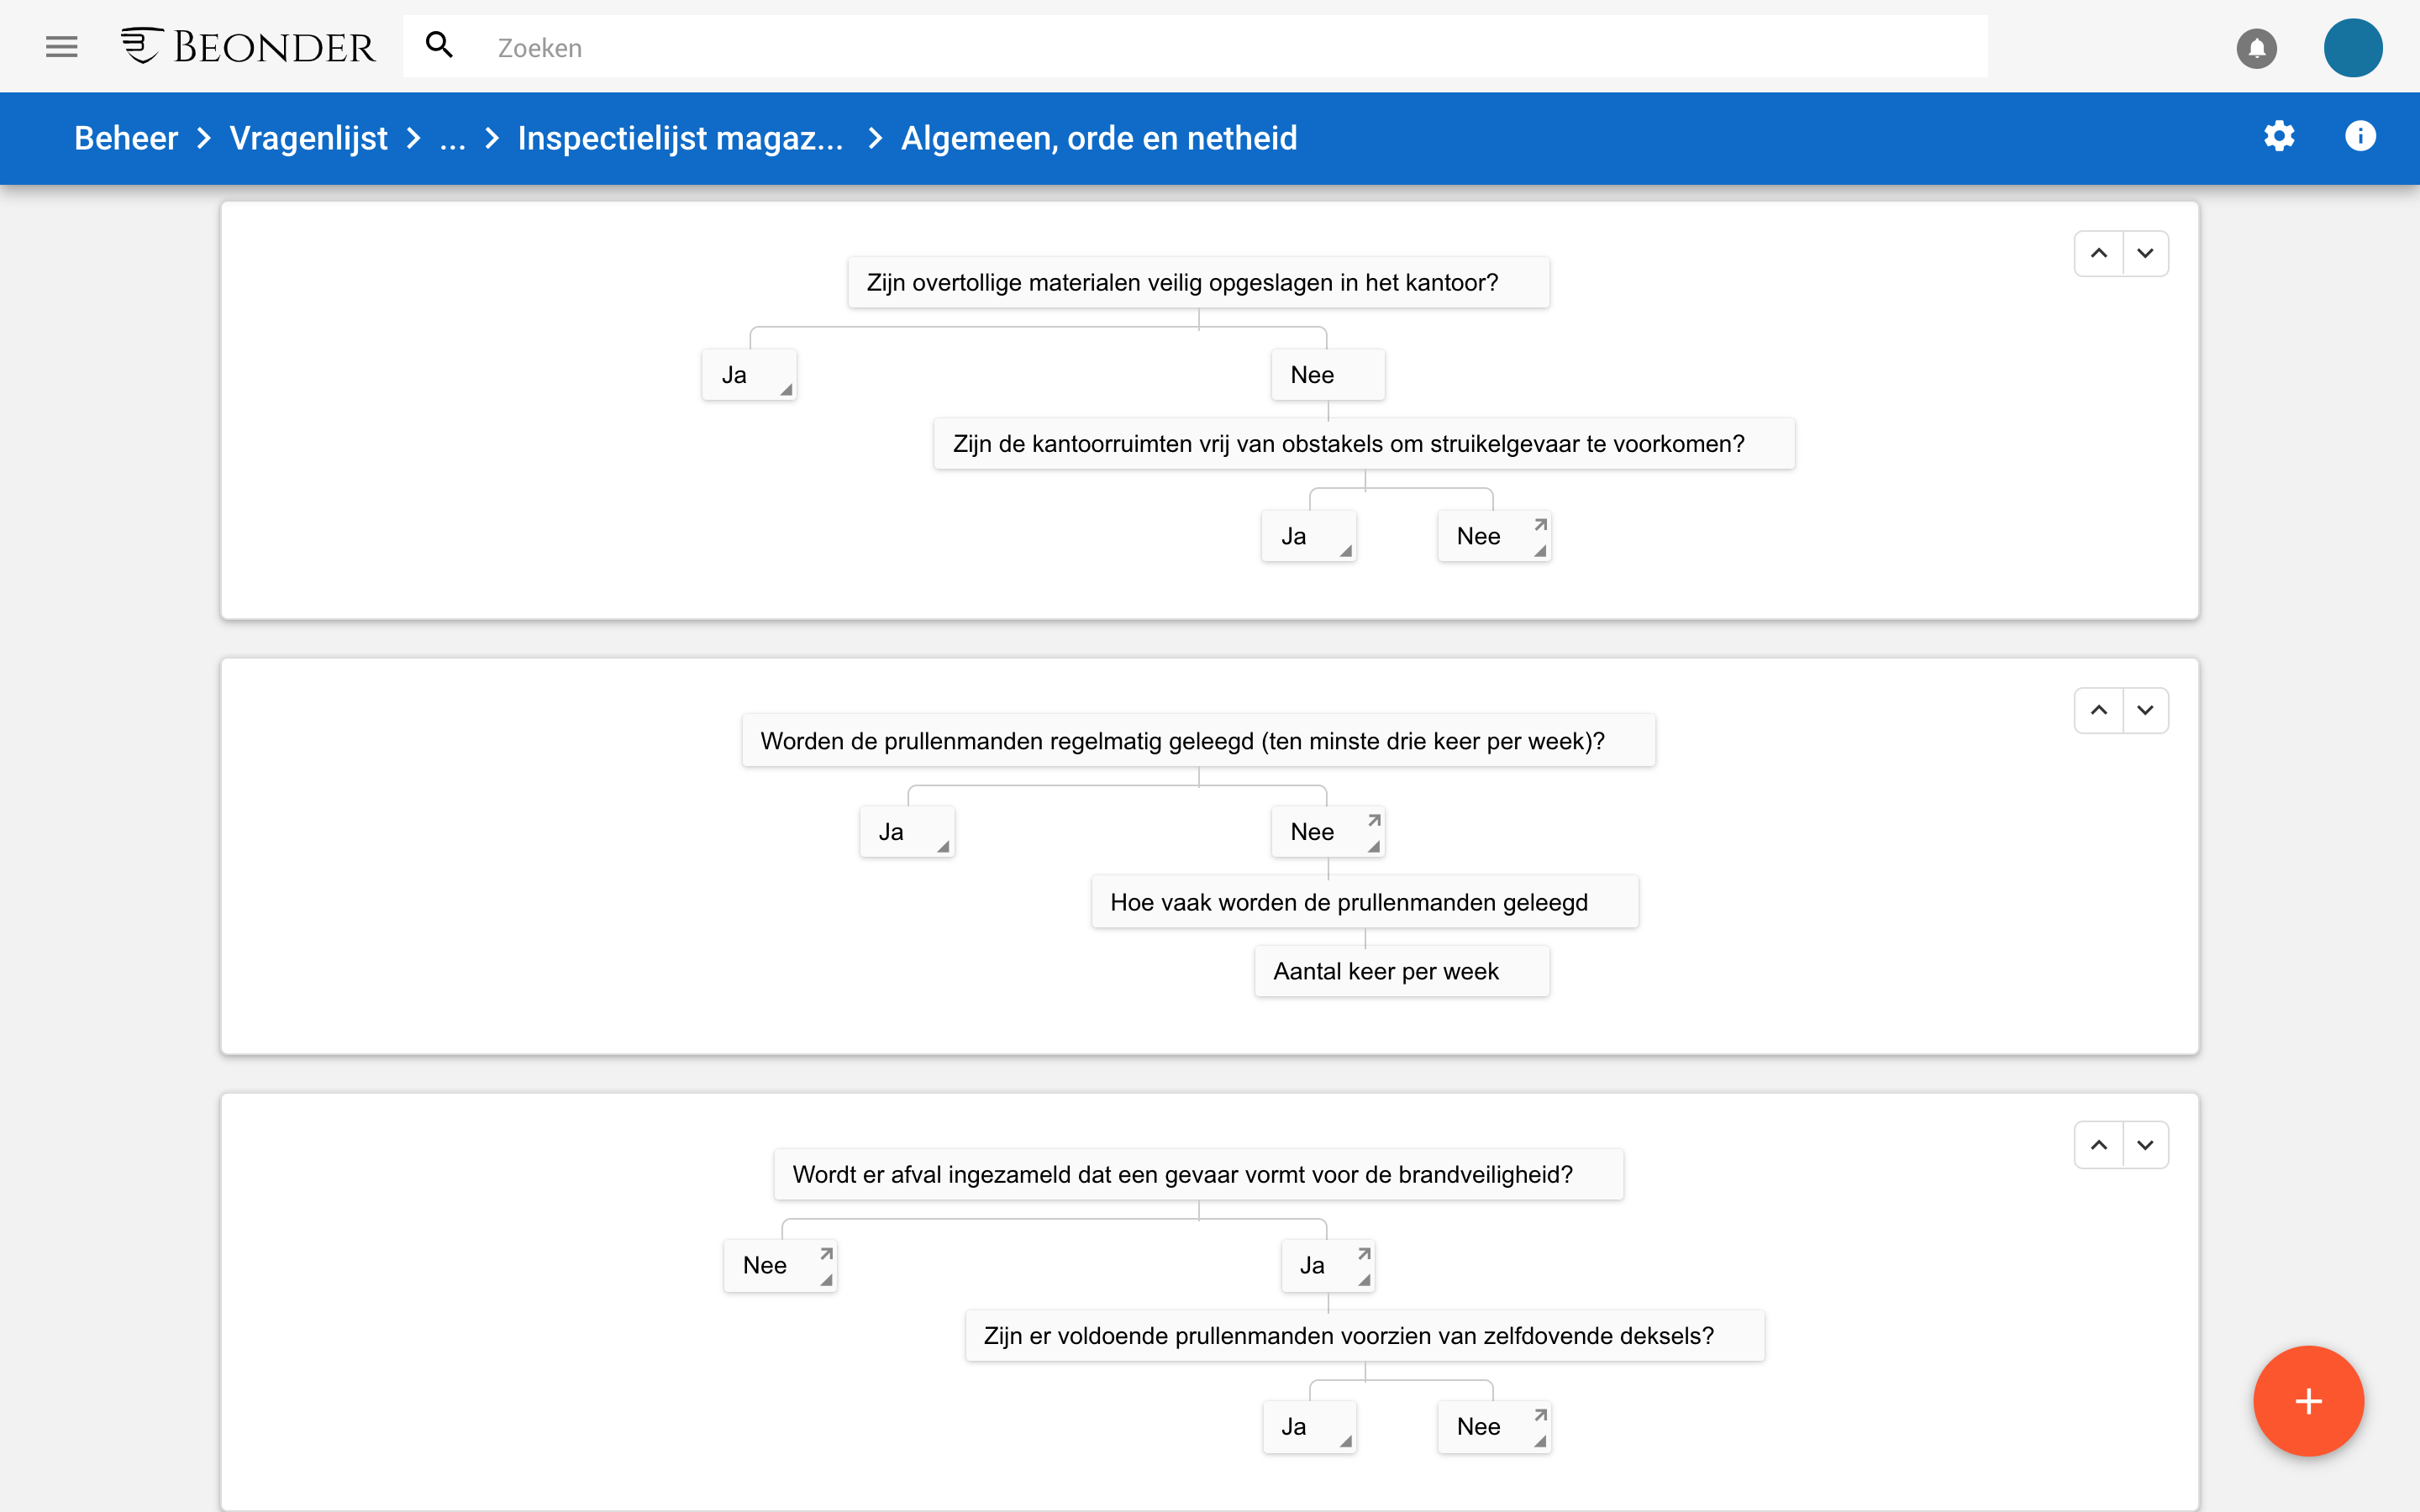Select the Beheer breadcrumb
Screen dimensions: 2420x1512
[x=126, y=138]
